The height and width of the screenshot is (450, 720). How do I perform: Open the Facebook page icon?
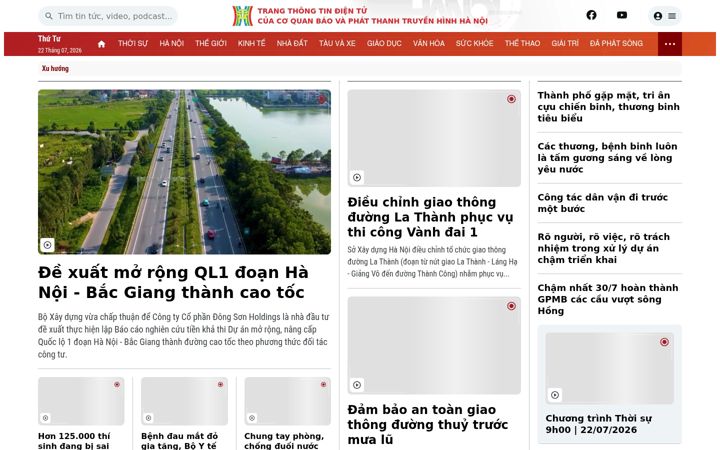tap(591, 15)
